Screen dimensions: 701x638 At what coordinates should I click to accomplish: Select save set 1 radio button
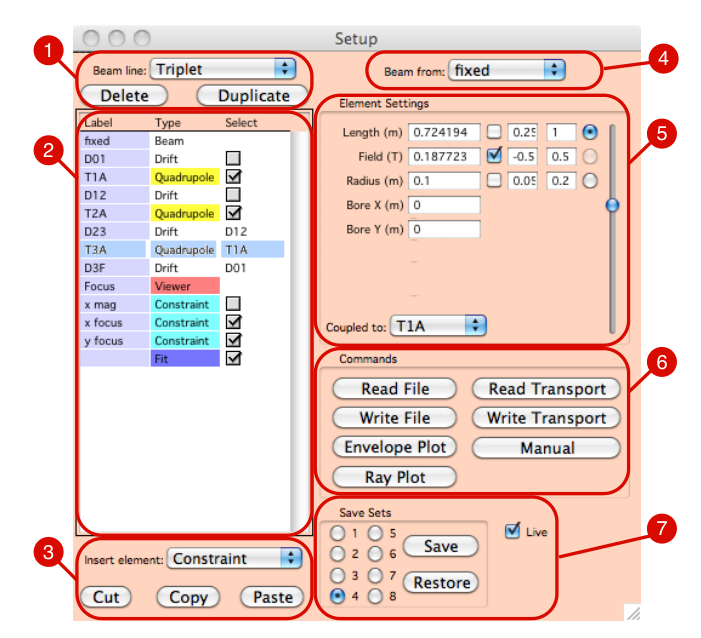pyautogui.click(x=338, y=533)
